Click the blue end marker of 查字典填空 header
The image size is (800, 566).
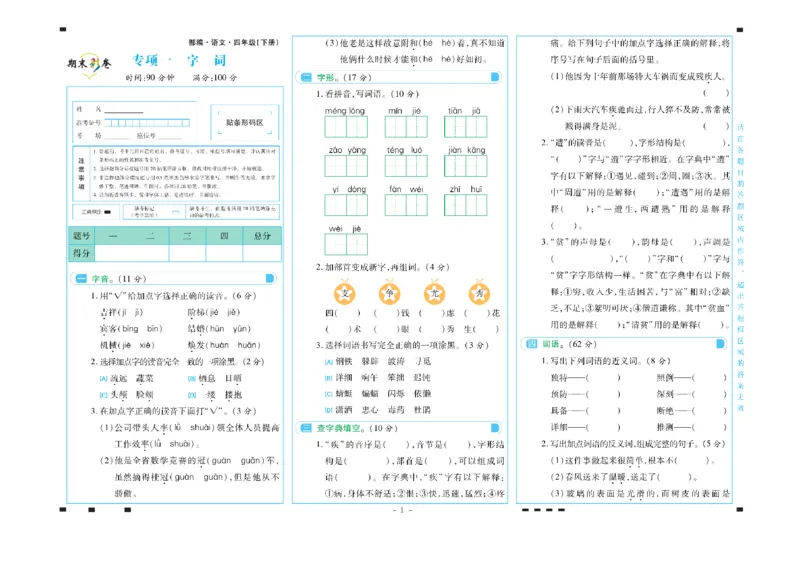495,428
